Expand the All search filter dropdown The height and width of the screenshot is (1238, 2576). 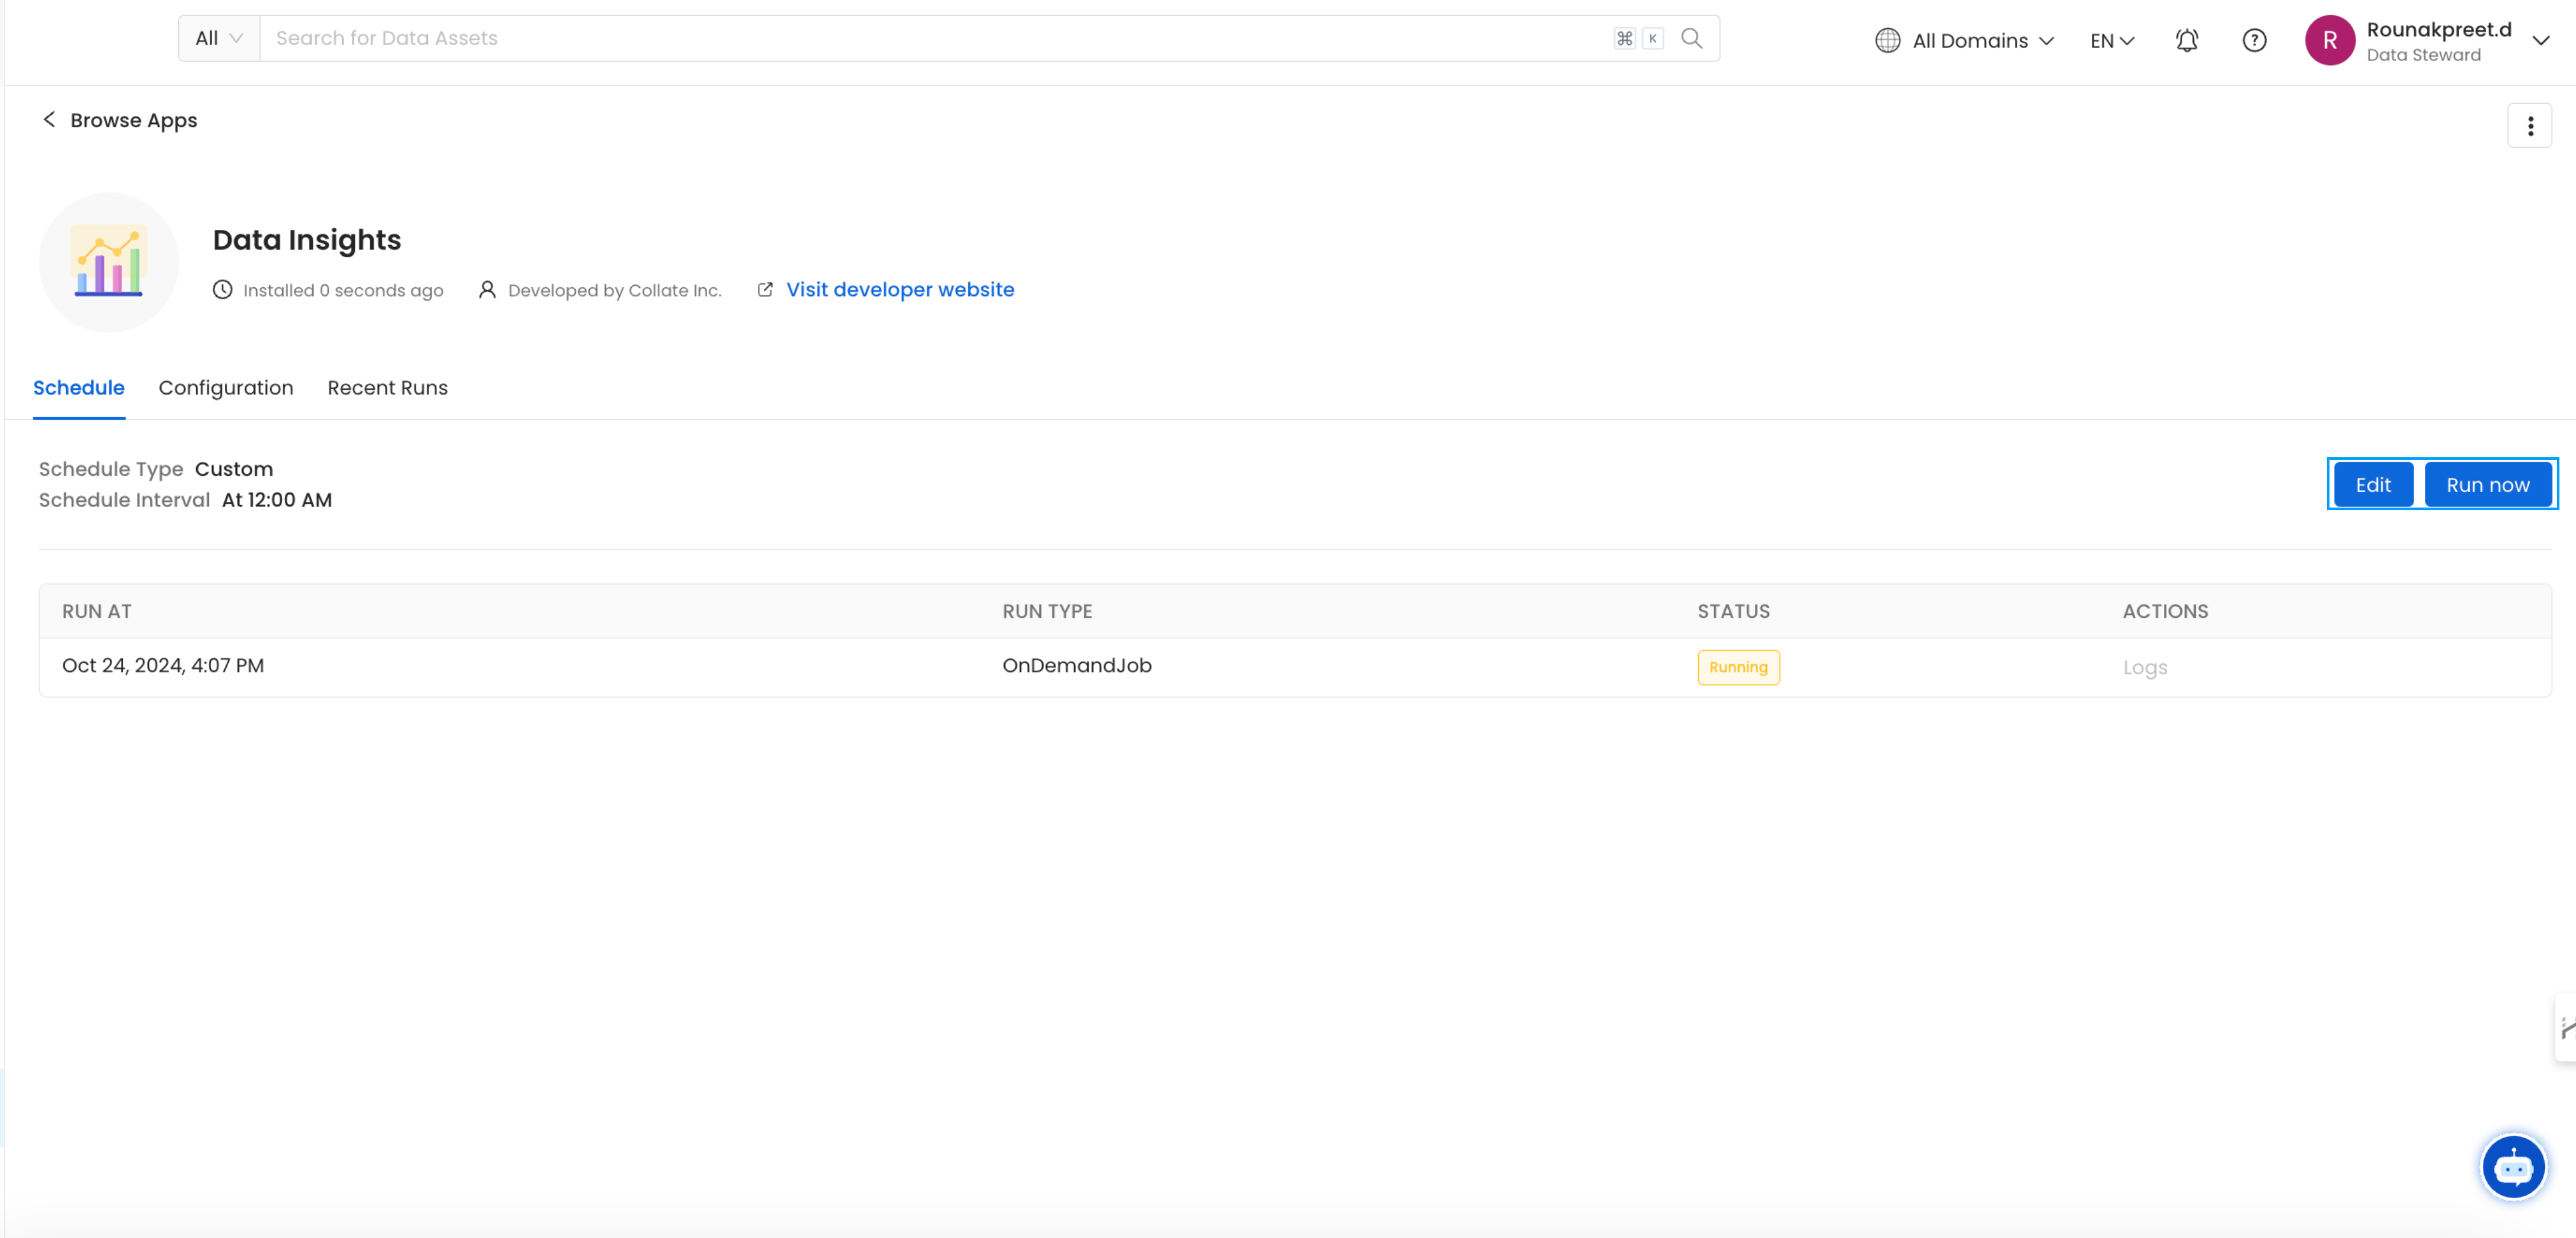(x=217, y=38)
